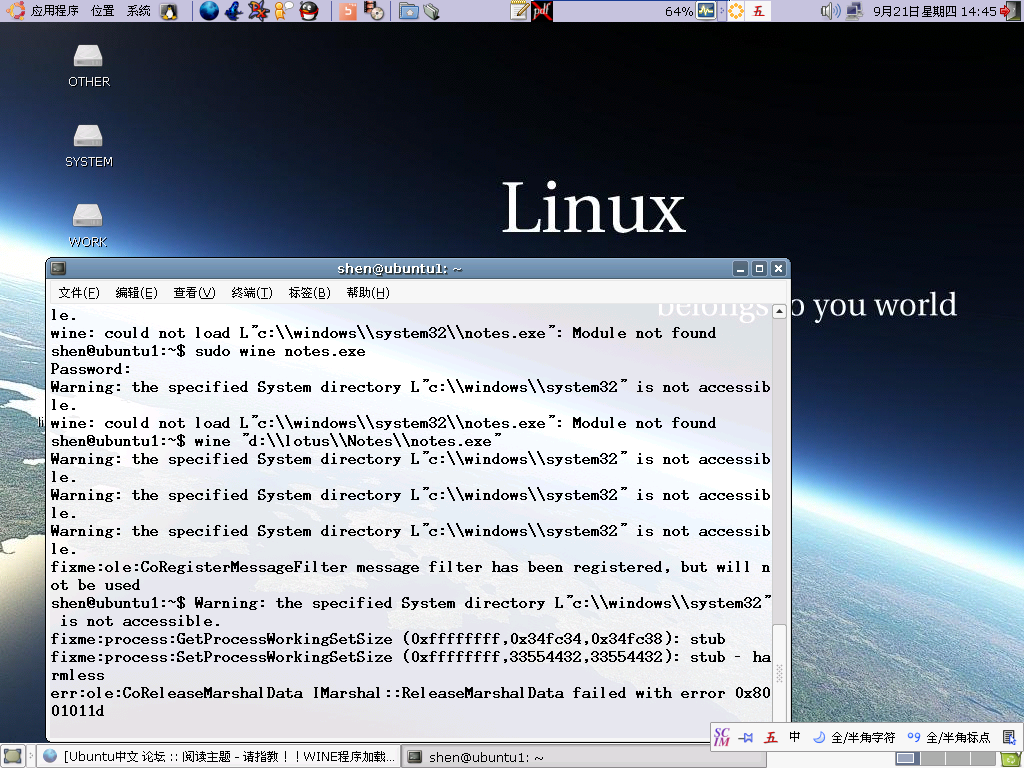Click the 'ot be used' terminal line
The width and height of the screenshot is (1024, 768).
coord(95,585)
